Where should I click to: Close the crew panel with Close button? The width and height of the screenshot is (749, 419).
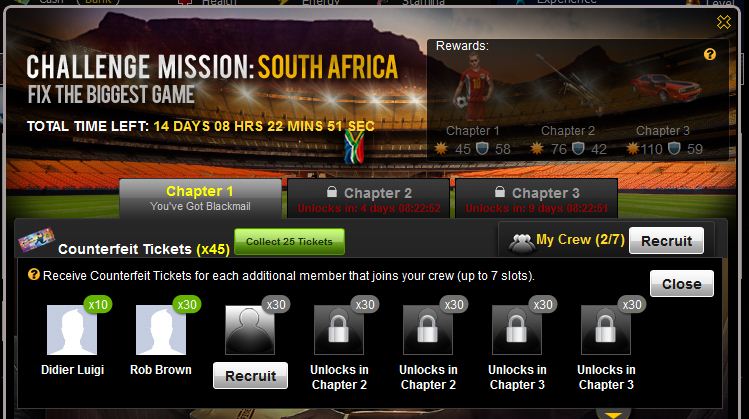tap(682, 284)
